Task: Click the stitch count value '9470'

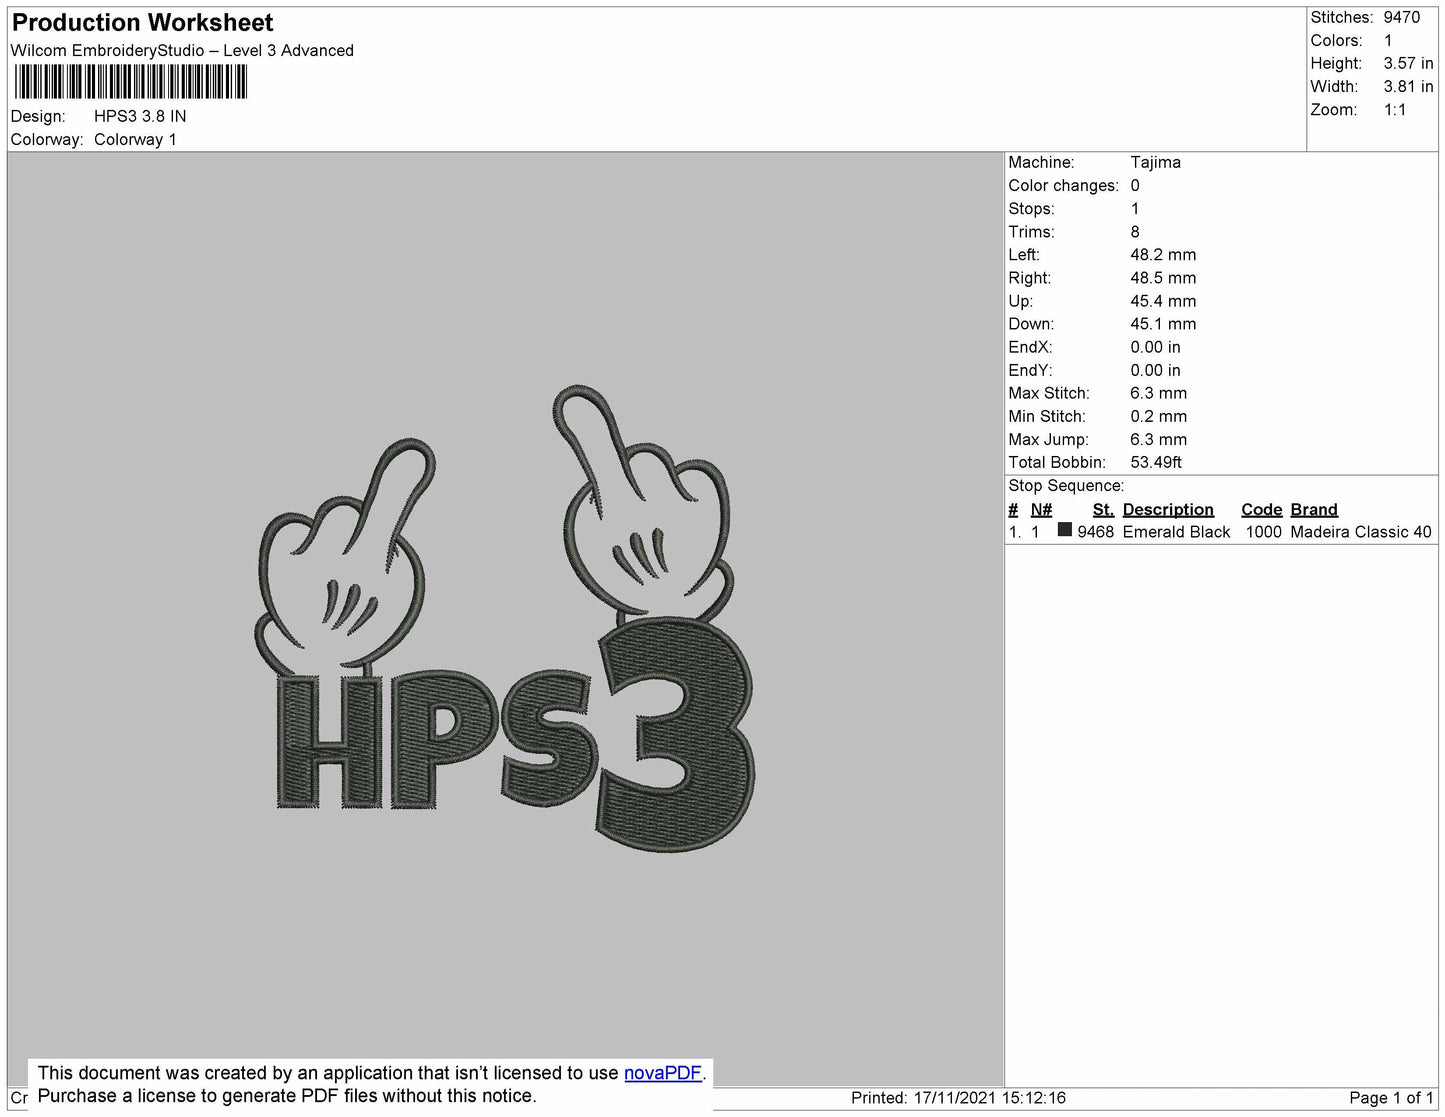Action: pyautogui.click(x=1402, y=17)
